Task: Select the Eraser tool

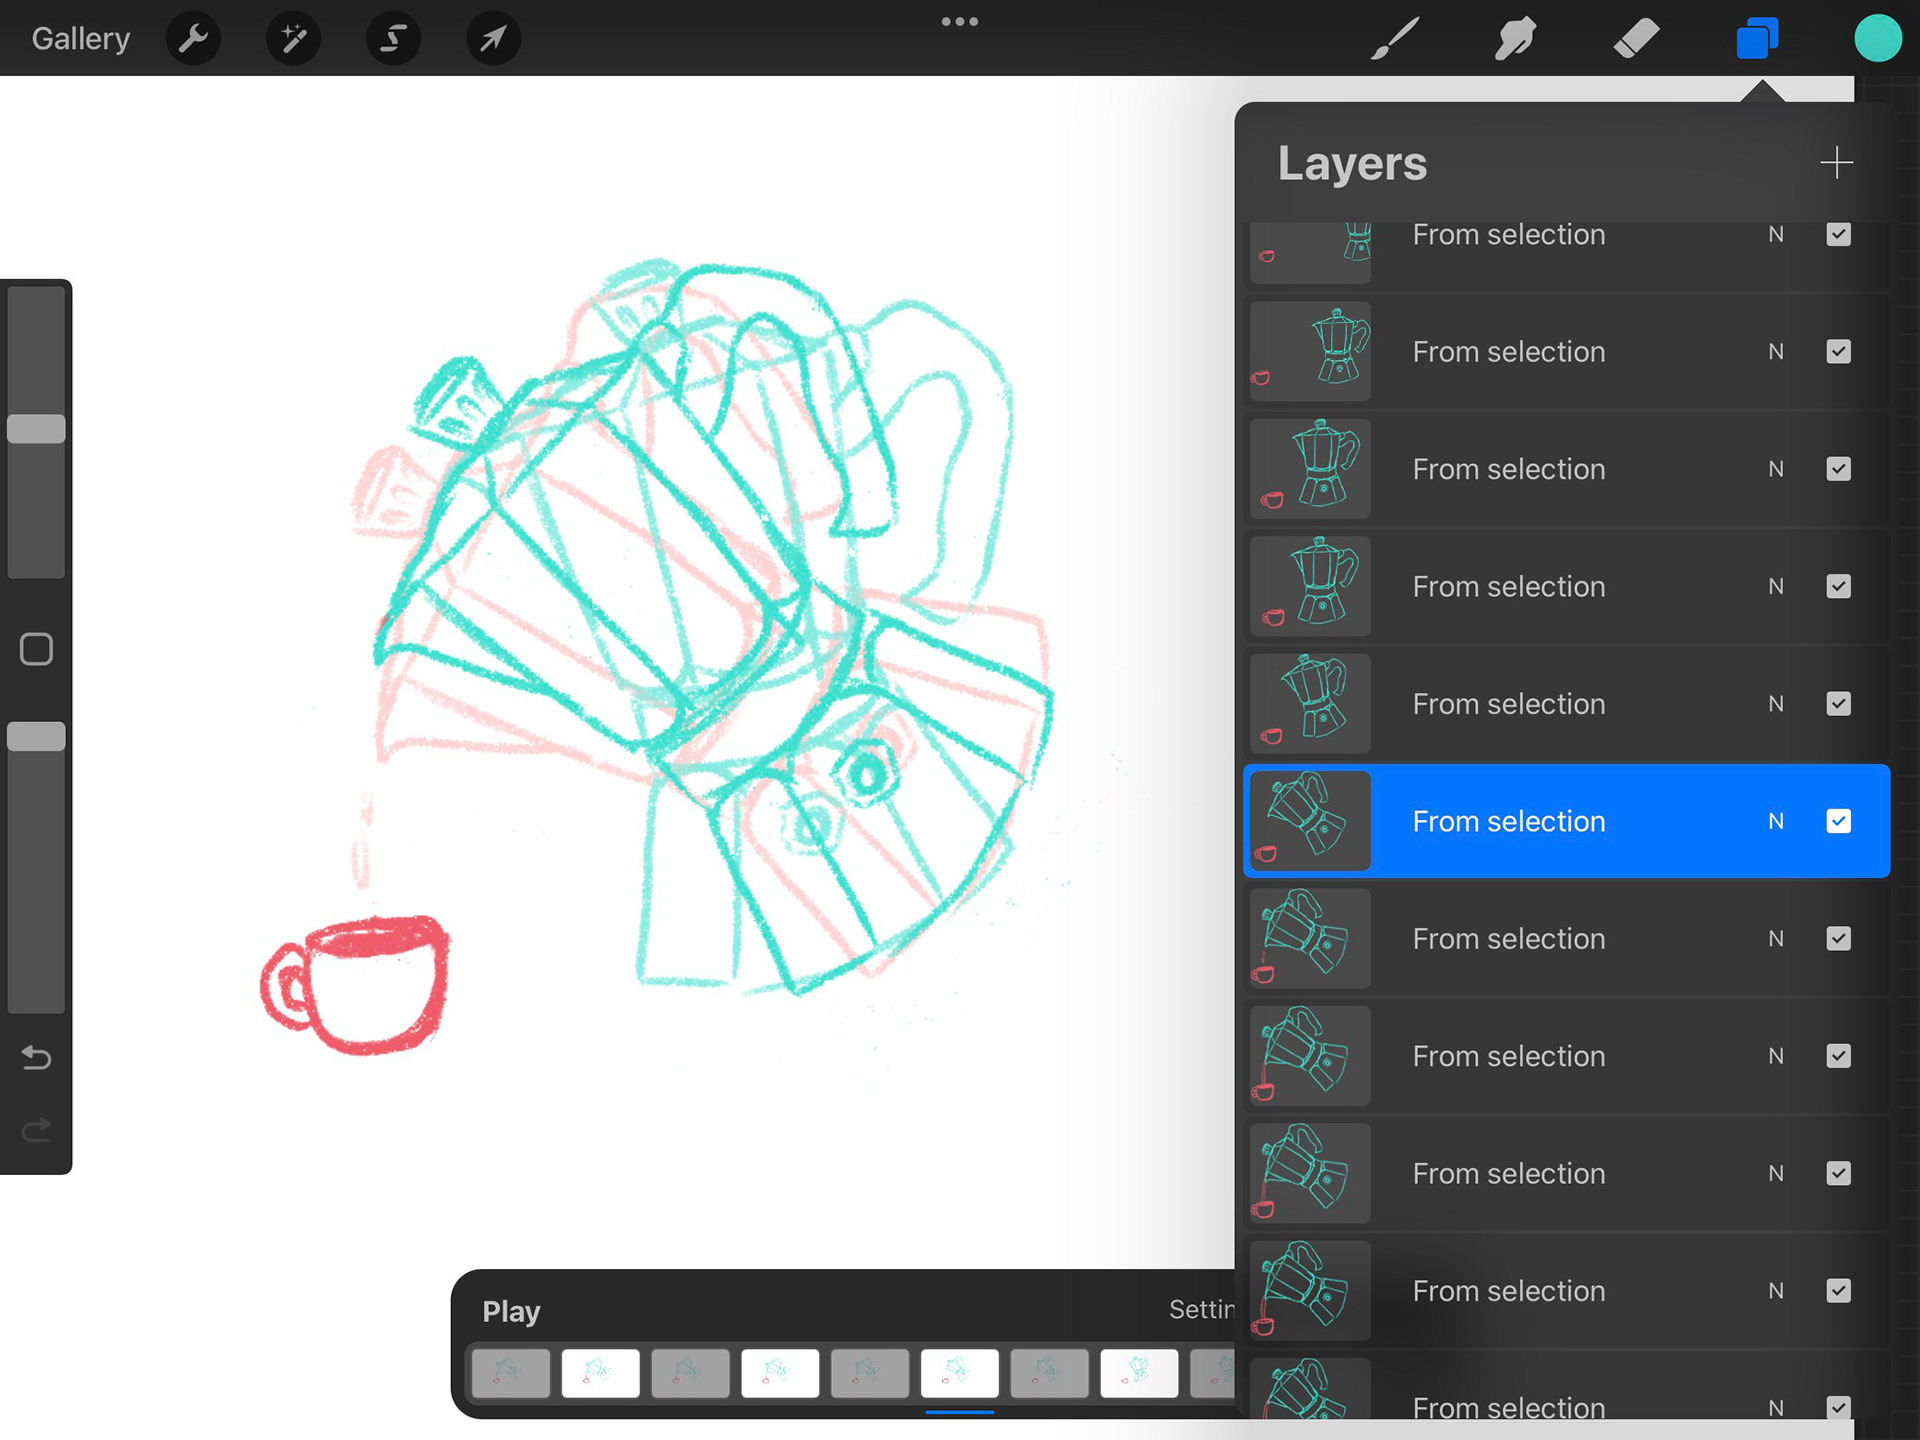Action: [x=1636, y=39]
